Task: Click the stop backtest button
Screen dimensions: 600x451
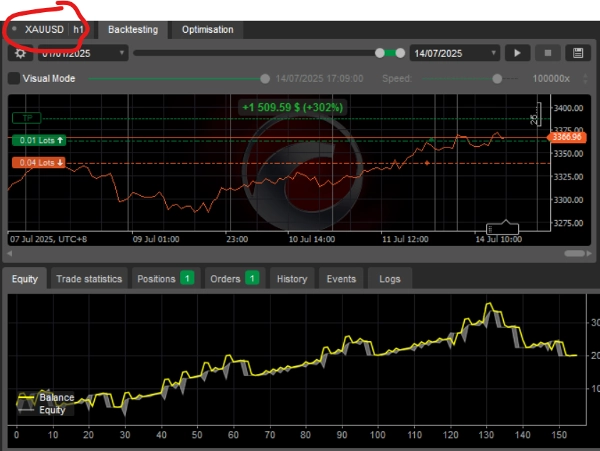Action: (x=547, y=53)
